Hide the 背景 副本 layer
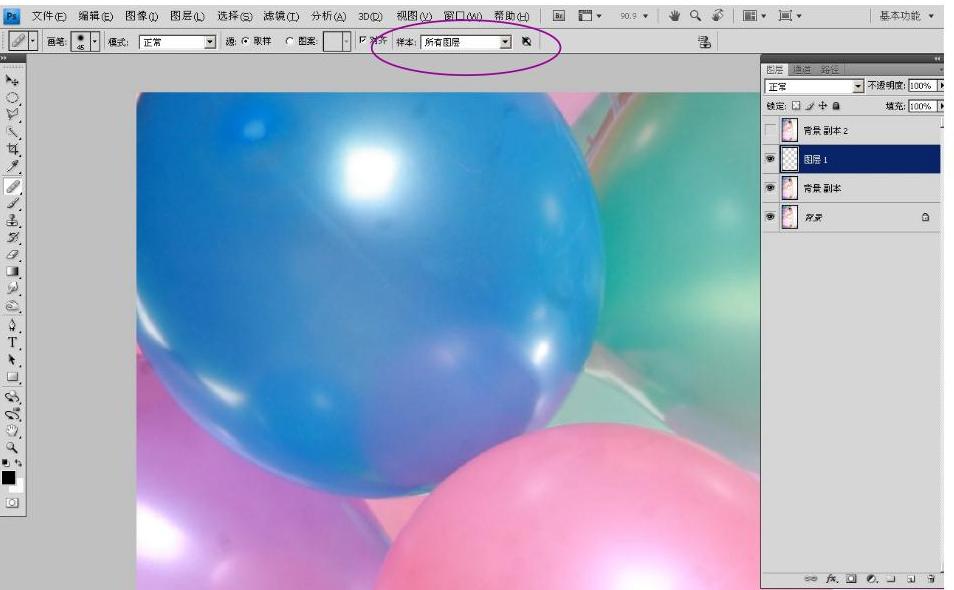Viewport: 954px width, 590px height. (770, 188)
